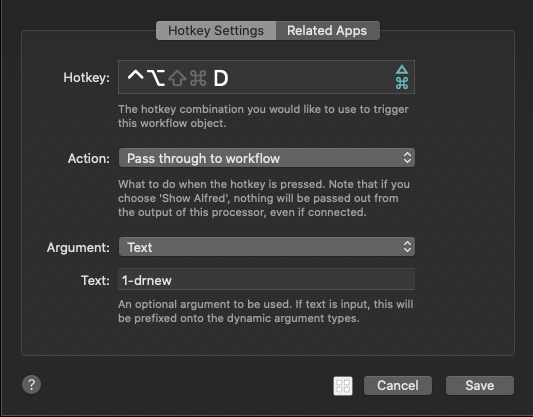Click the teal Command icon at the hotkey field edge
Image resolution: width=533 pixels, height=417 pixels.
402,83
